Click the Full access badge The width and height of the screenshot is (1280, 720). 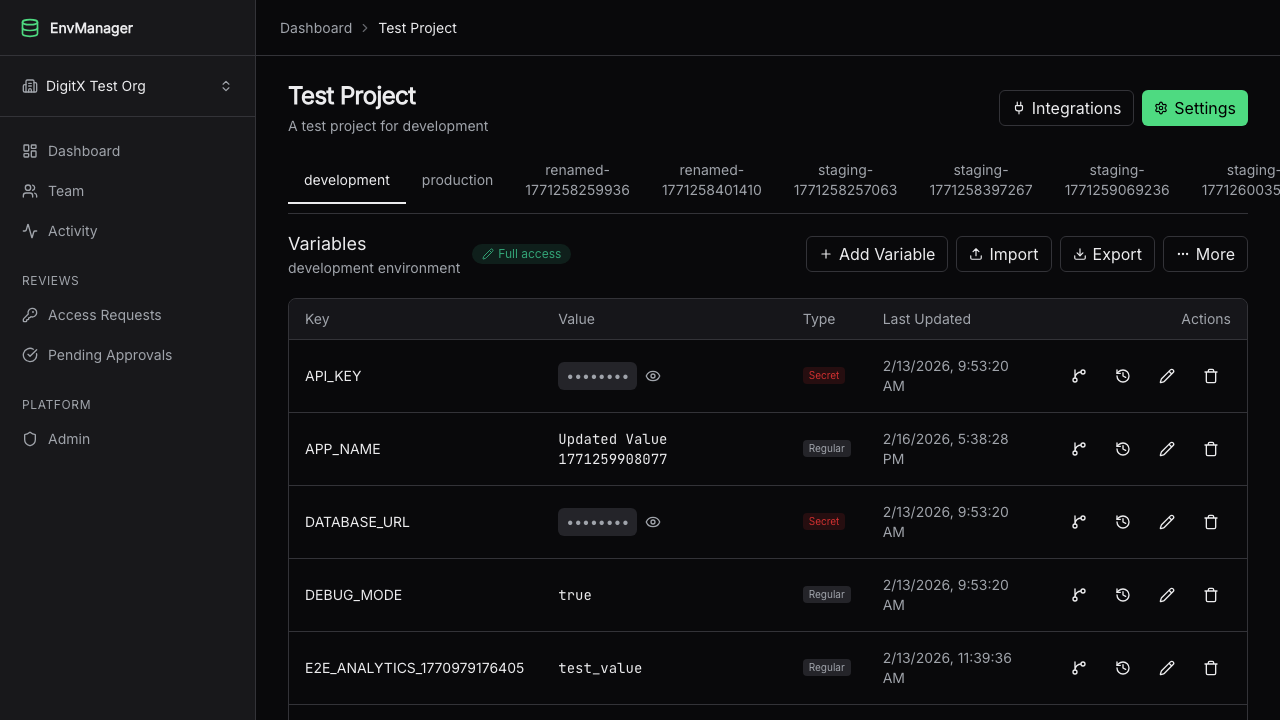click(x=521, y=254)
